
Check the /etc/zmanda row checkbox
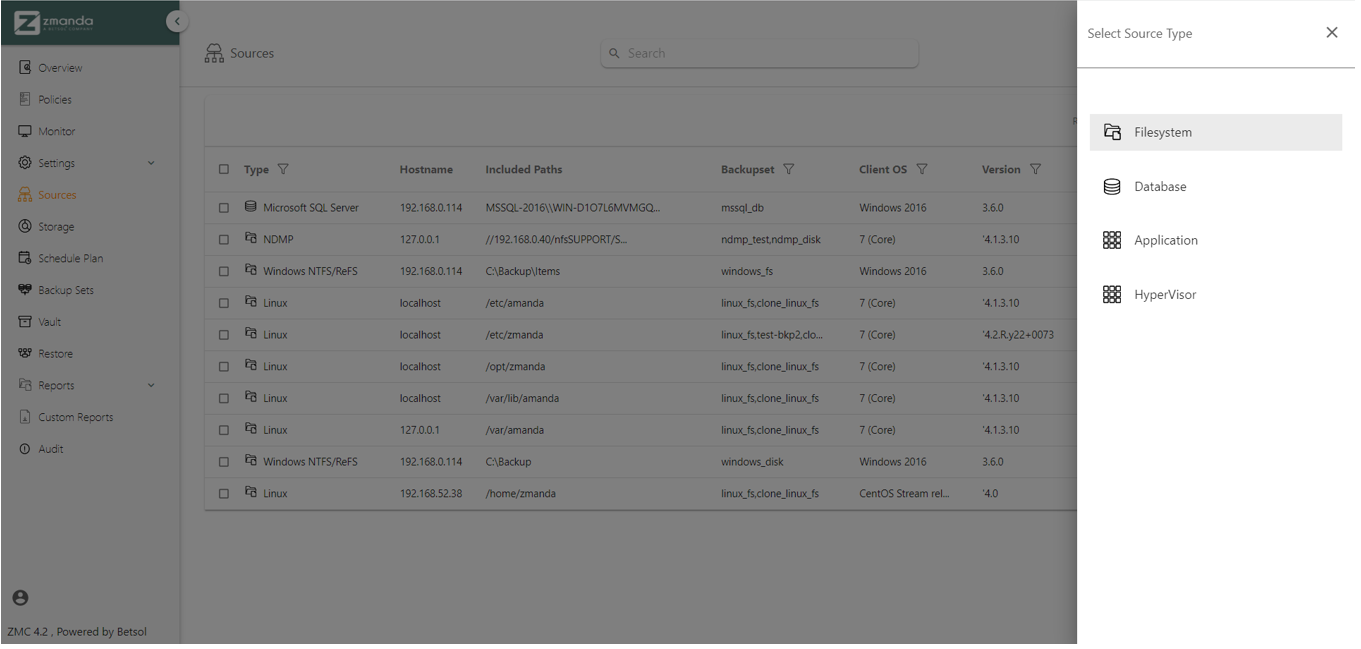point(224,335)
